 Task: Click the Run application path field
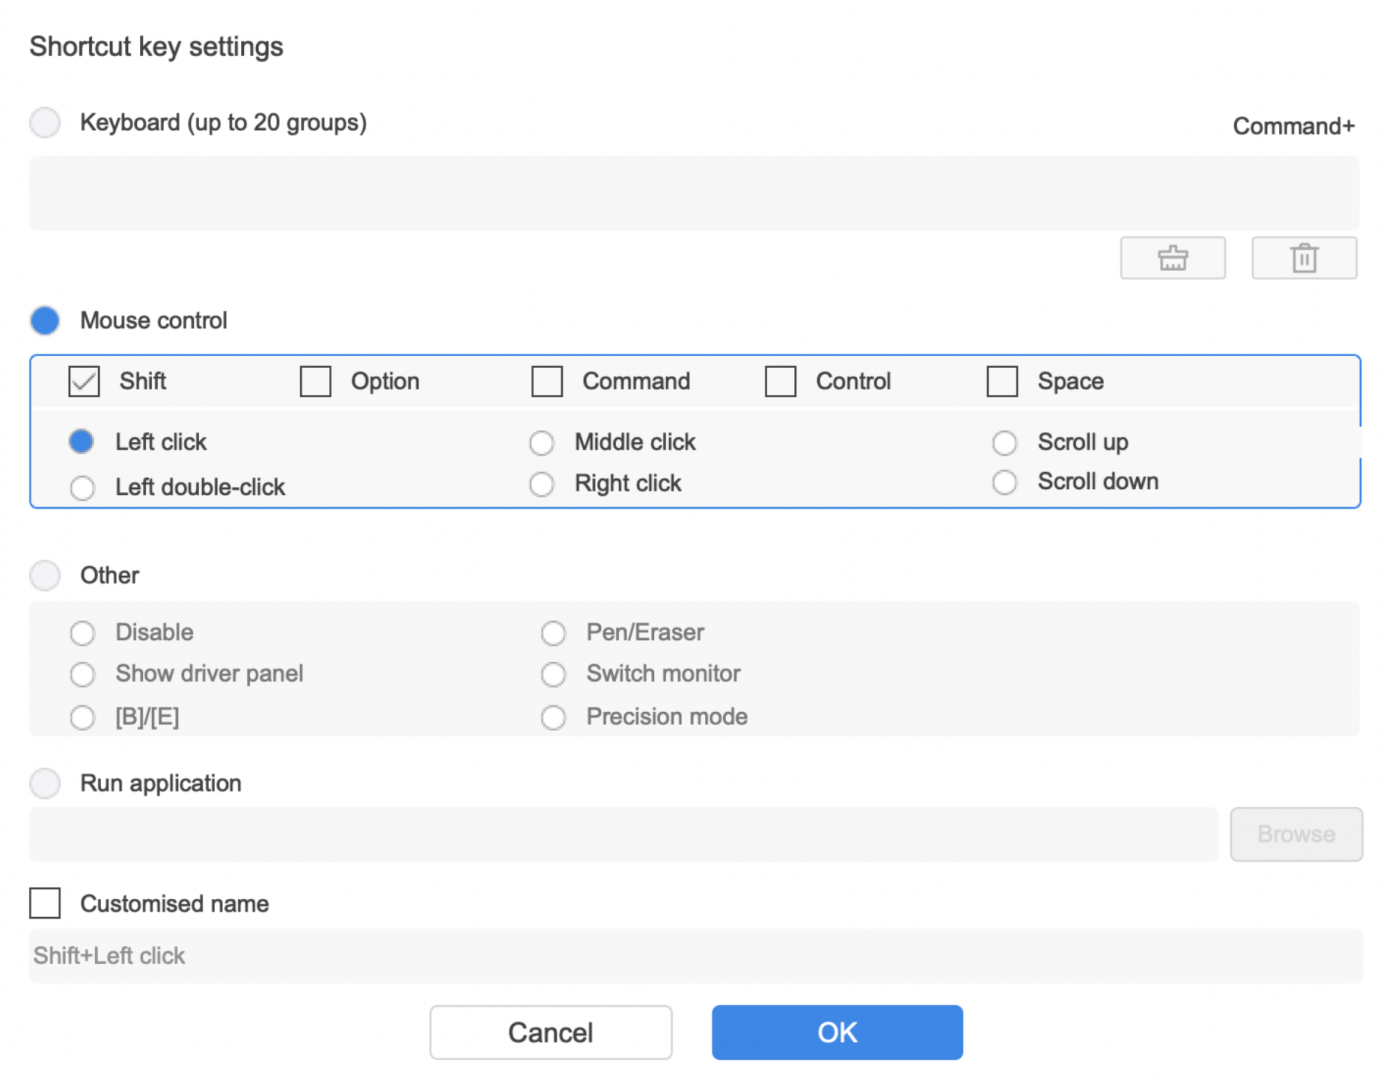(623, 834)
